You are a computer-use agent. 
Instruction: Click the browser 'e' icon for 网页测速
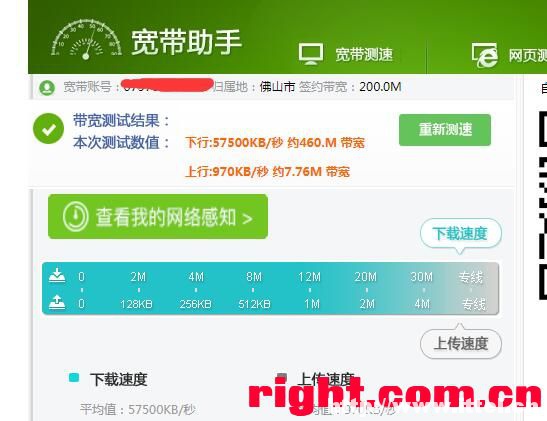[485, 55]
